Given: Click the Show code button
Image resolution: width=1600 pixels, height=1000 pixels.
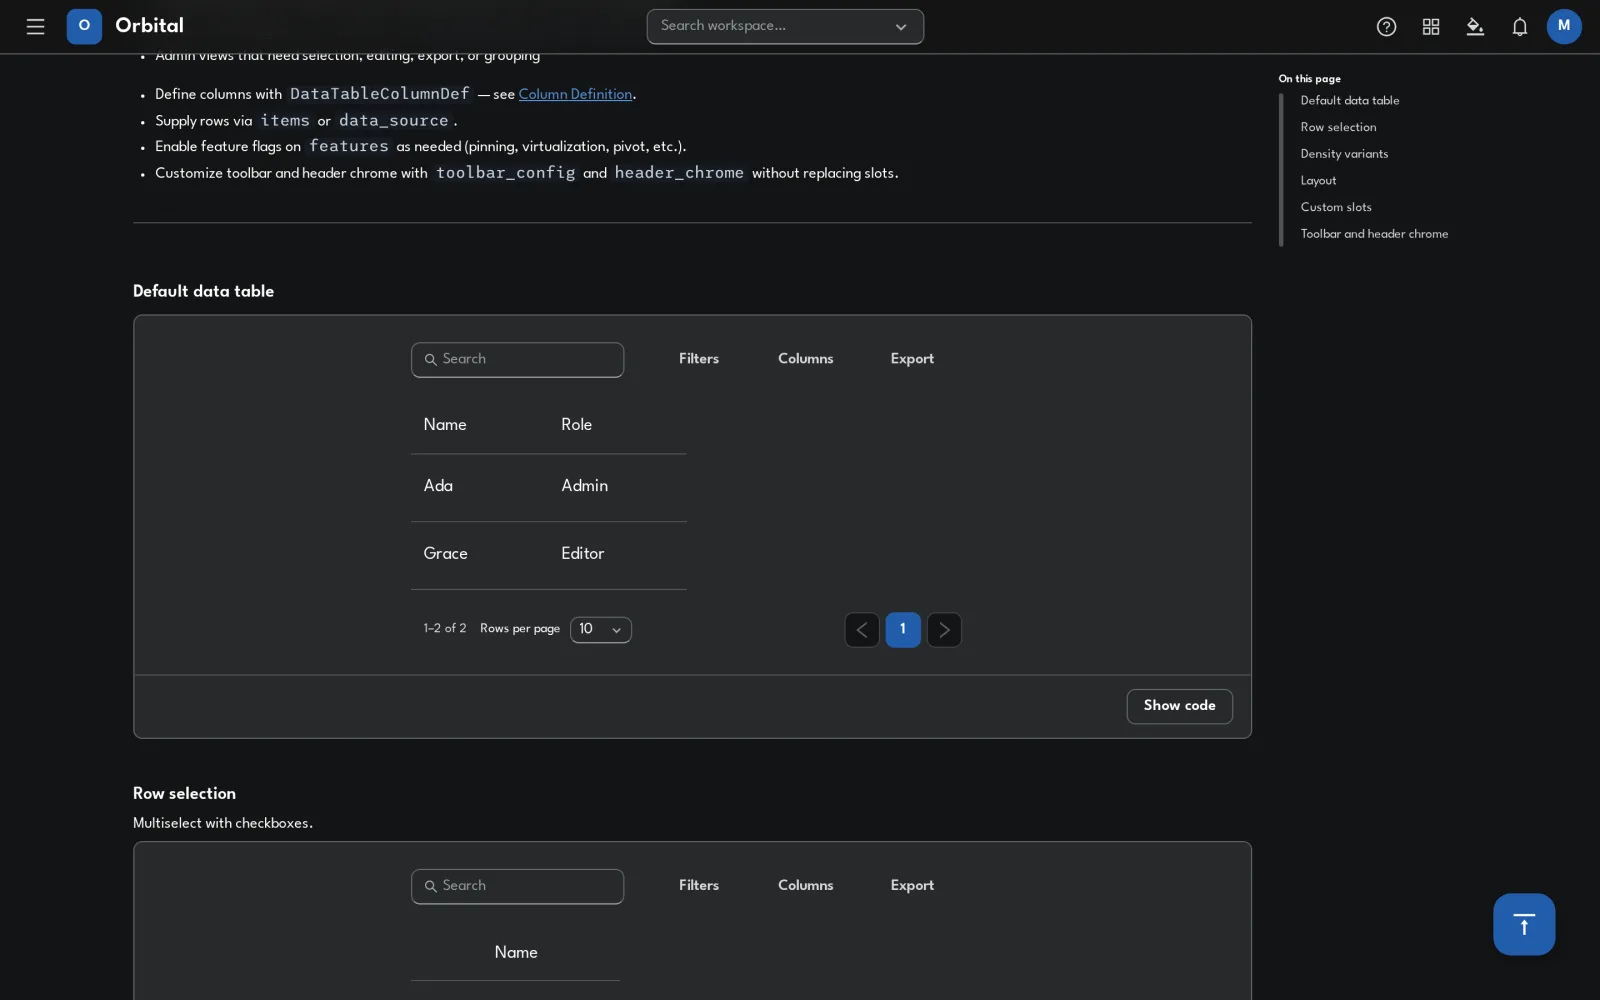Looking at the screenshot, I should [1180, 706].
